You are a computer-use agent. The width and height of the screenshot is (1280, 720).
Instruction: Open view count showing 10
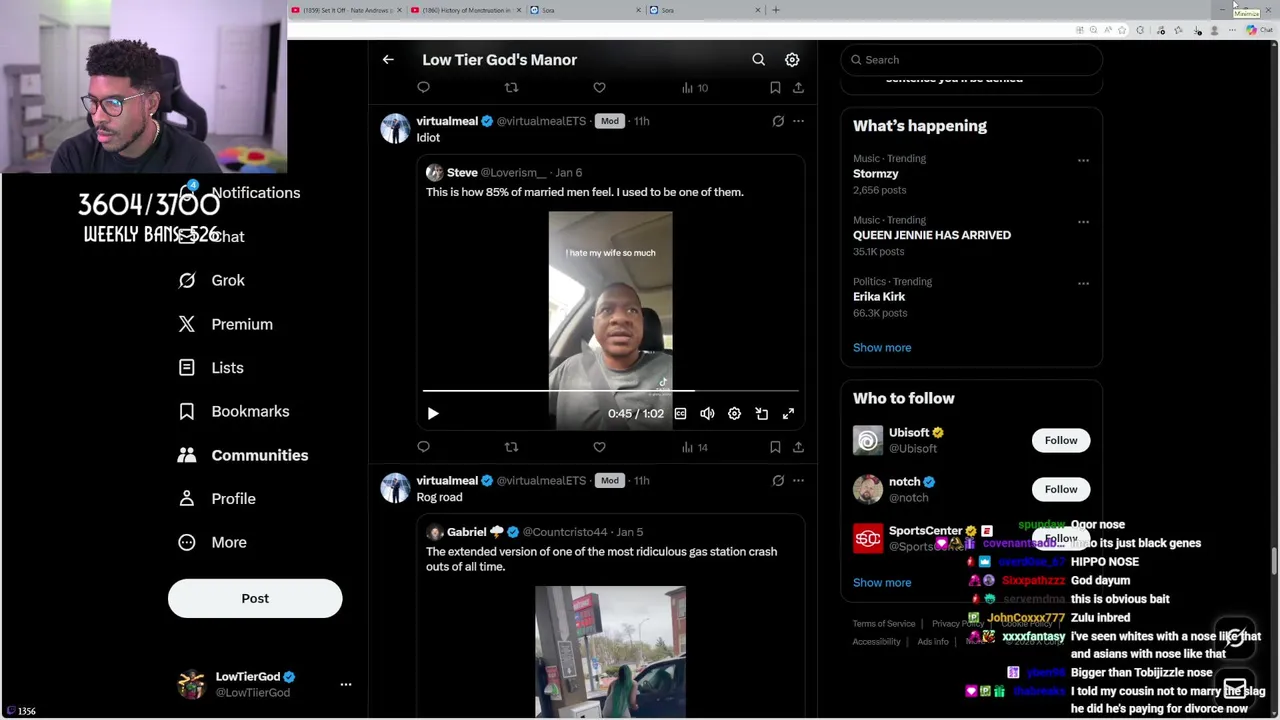[694, 88]
